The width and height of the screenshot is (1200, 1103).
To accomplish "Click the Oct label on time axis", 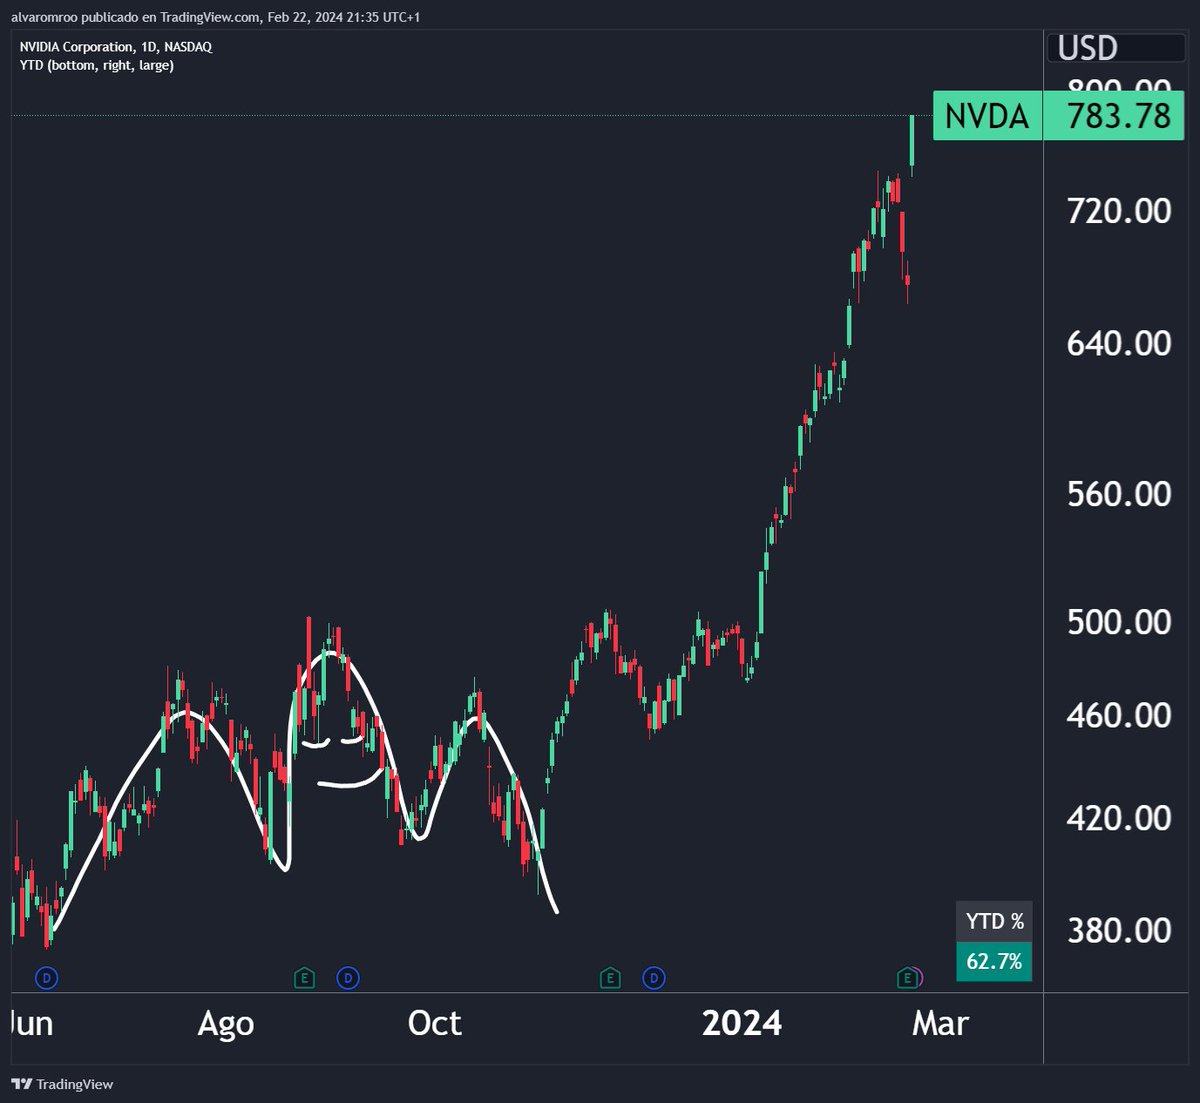I will 435,1023.
